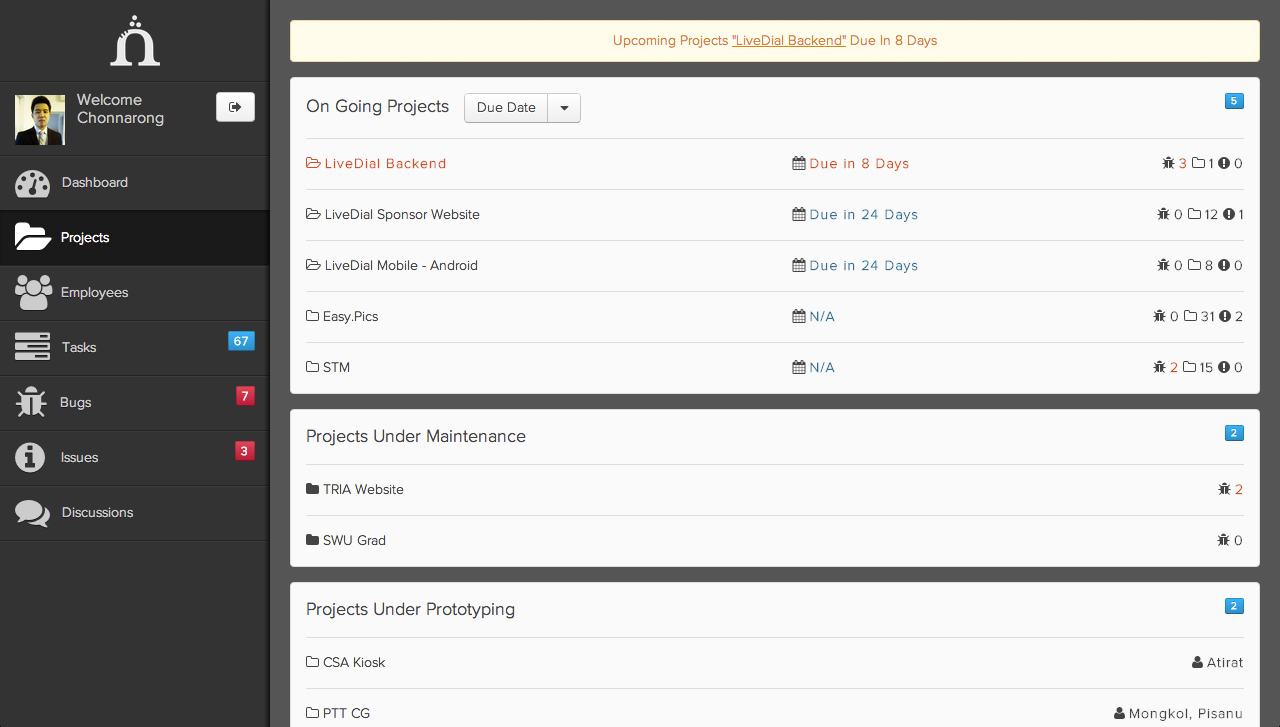
Task: Click calendar icon beside Due in 8 Days
Action: point(798,164)
